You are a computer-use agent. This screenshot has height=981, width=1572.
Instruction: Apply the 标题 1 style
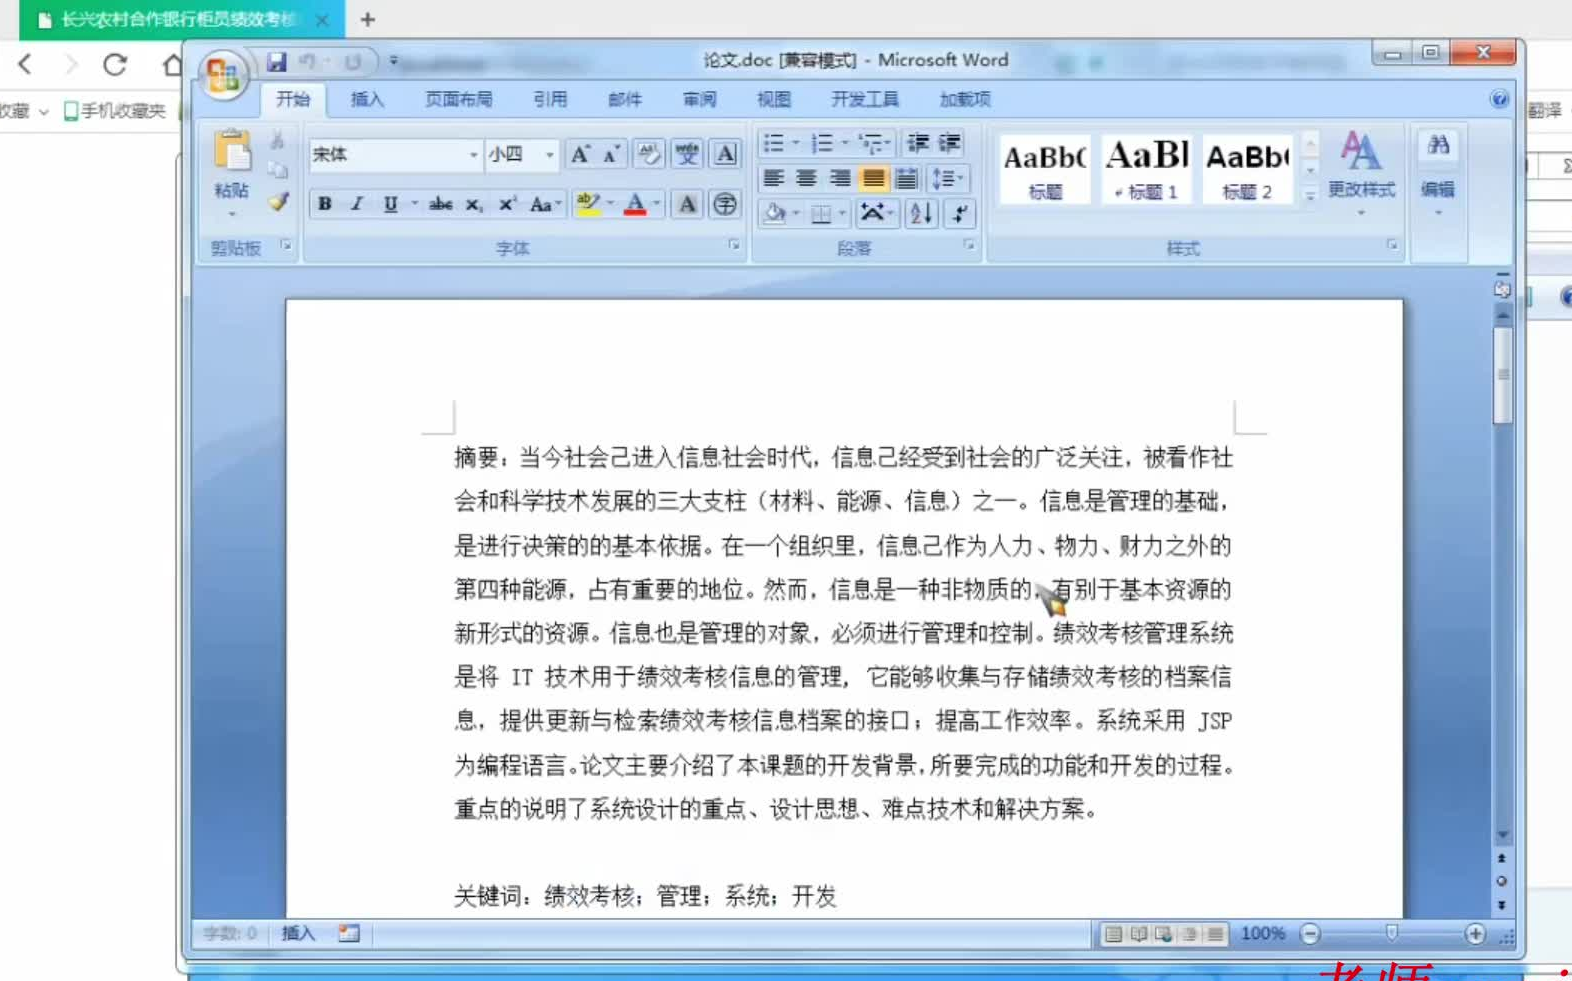pyautogui.click(x=1146, y=169)
